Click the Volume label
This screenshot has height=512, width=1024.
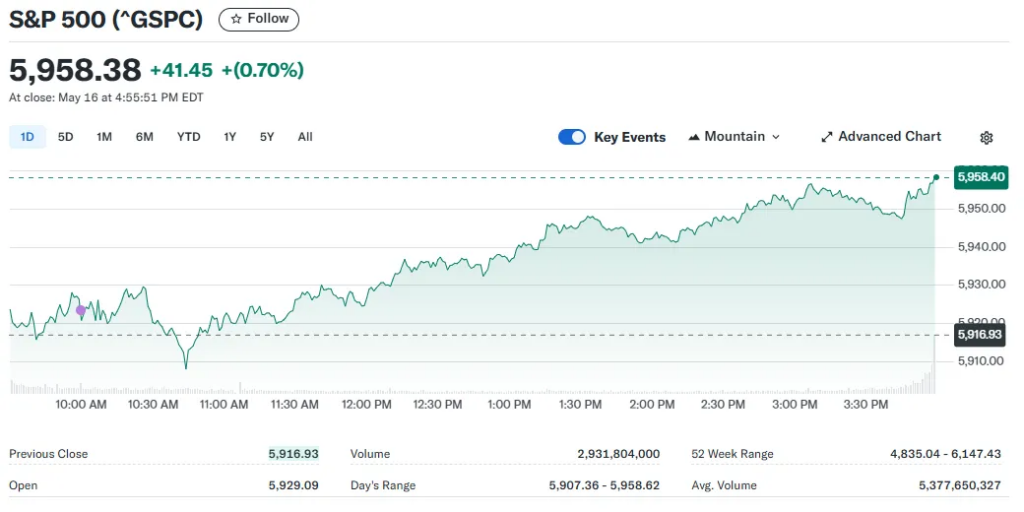click(370, 454)
